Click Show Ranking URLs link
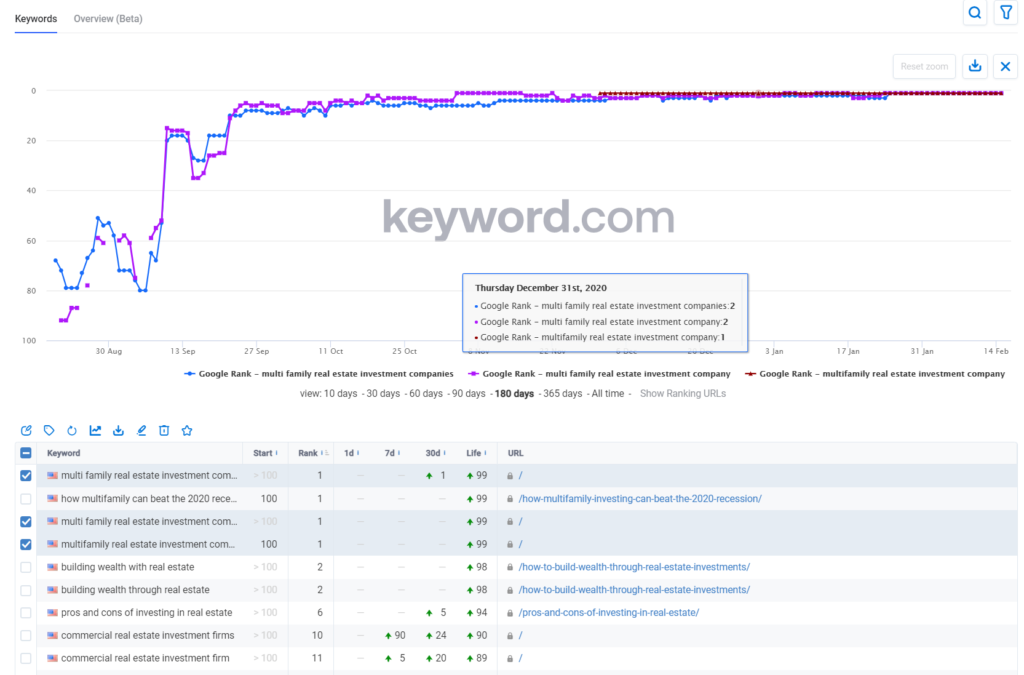This screenshot has width=1024, height=675. (x=682, y=394)
